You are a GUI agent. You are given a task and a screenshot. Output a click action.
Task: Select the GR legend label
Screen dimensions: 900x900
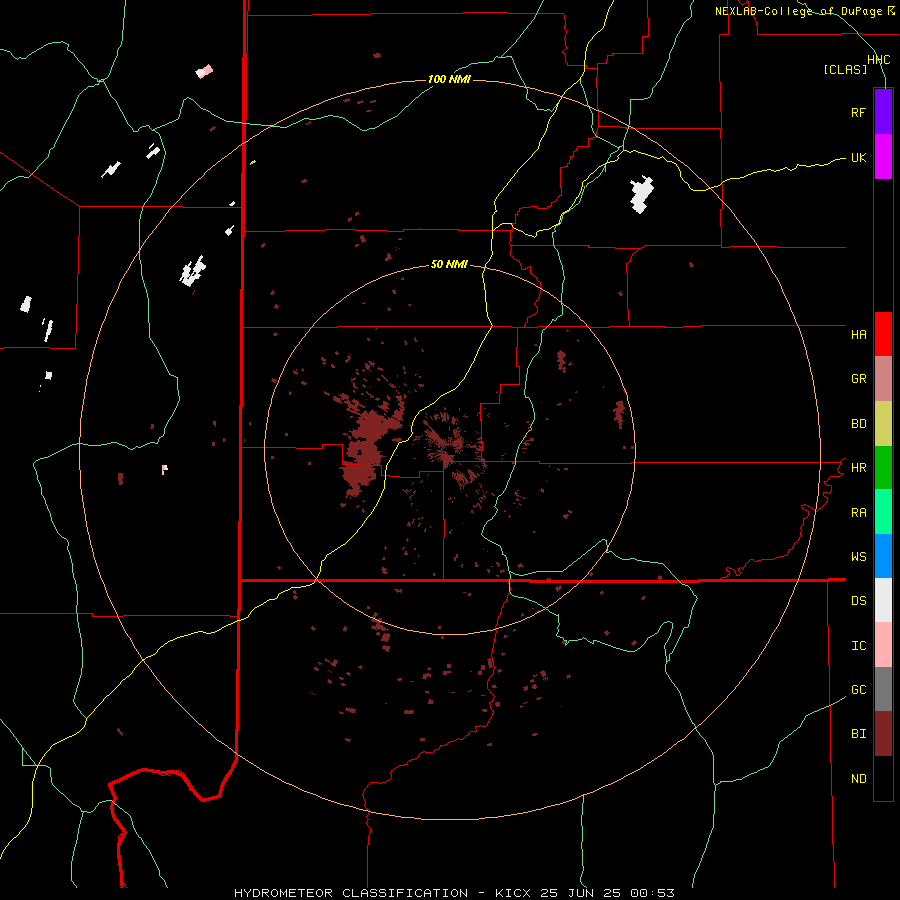click(x=858, y=379)
